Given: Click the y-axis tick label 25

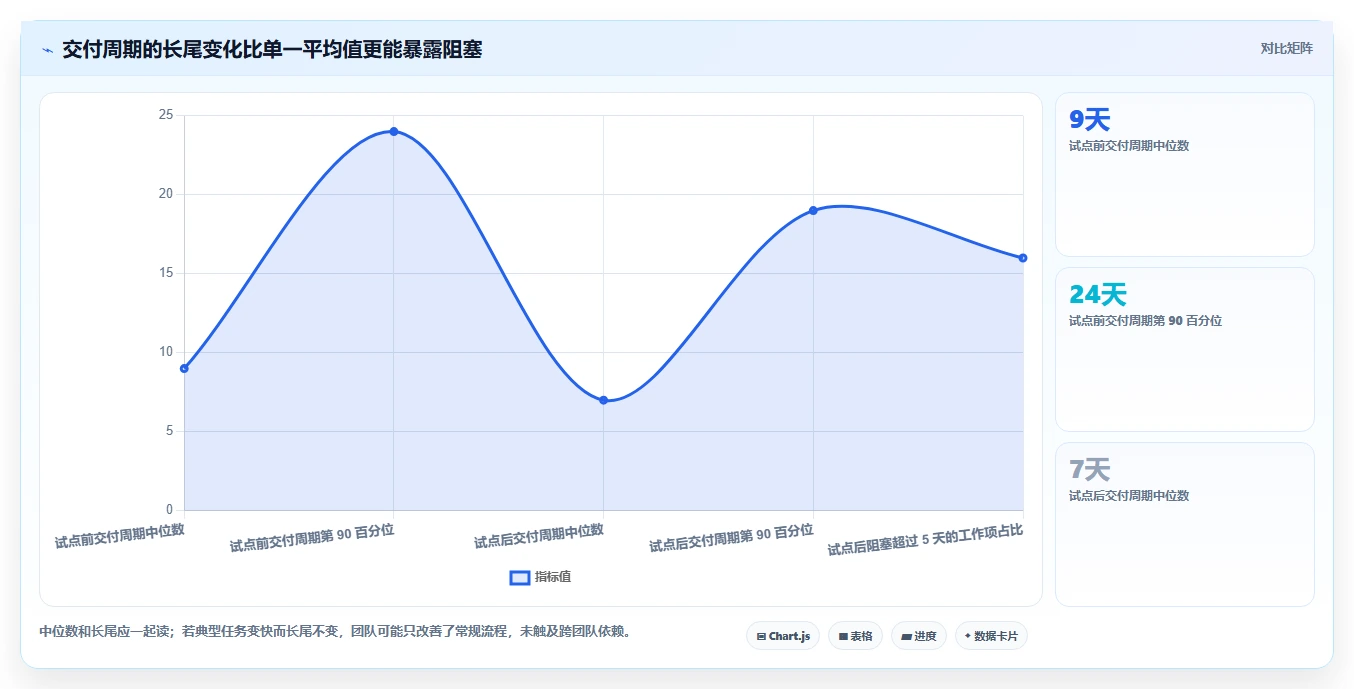Looking at the screenshot, I should point(165,115).
